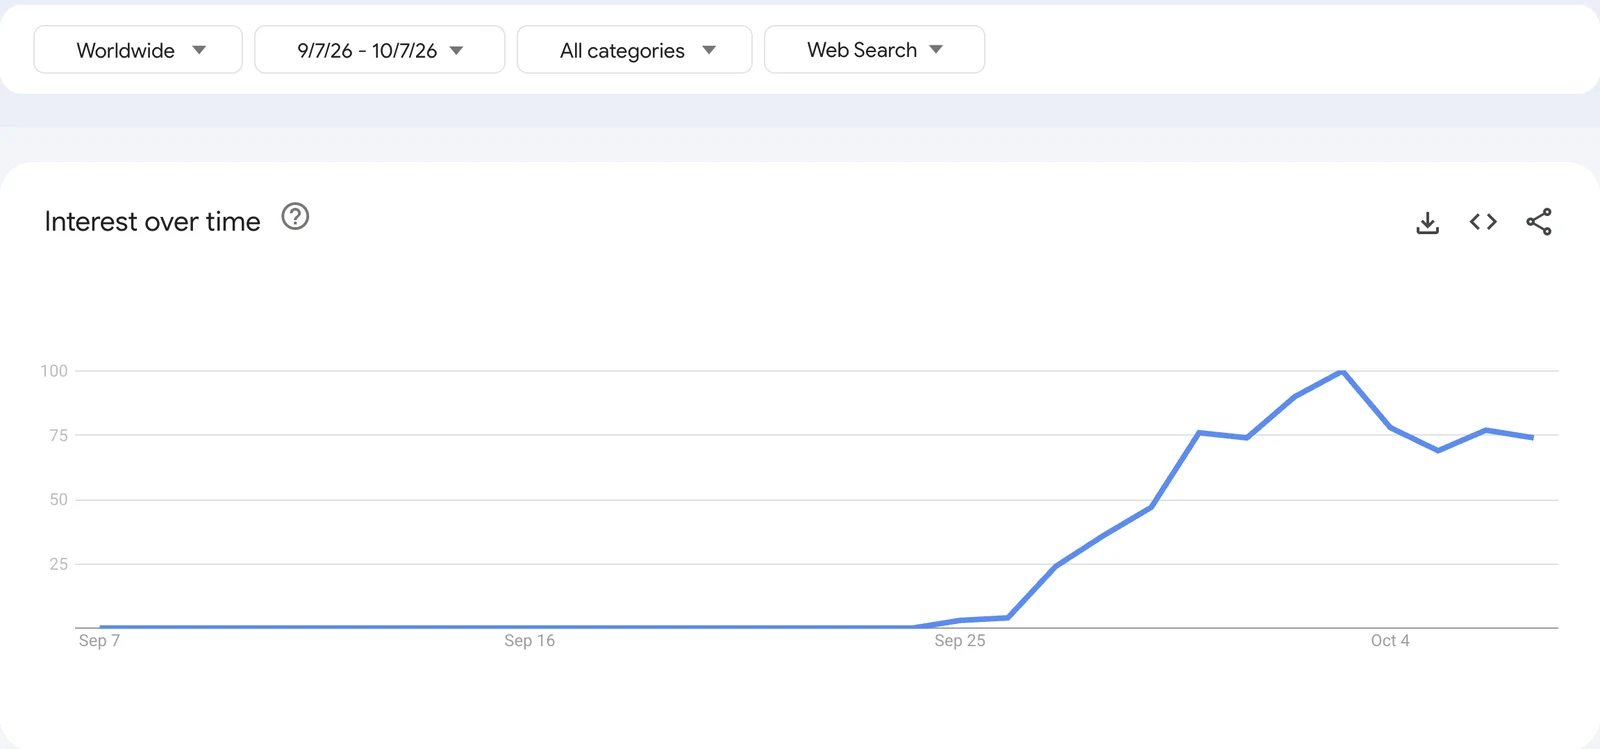This screenshot has width=1600, height=749.
Task: Click the chart line's peak at 100
Action: [x=1342, y=372]
